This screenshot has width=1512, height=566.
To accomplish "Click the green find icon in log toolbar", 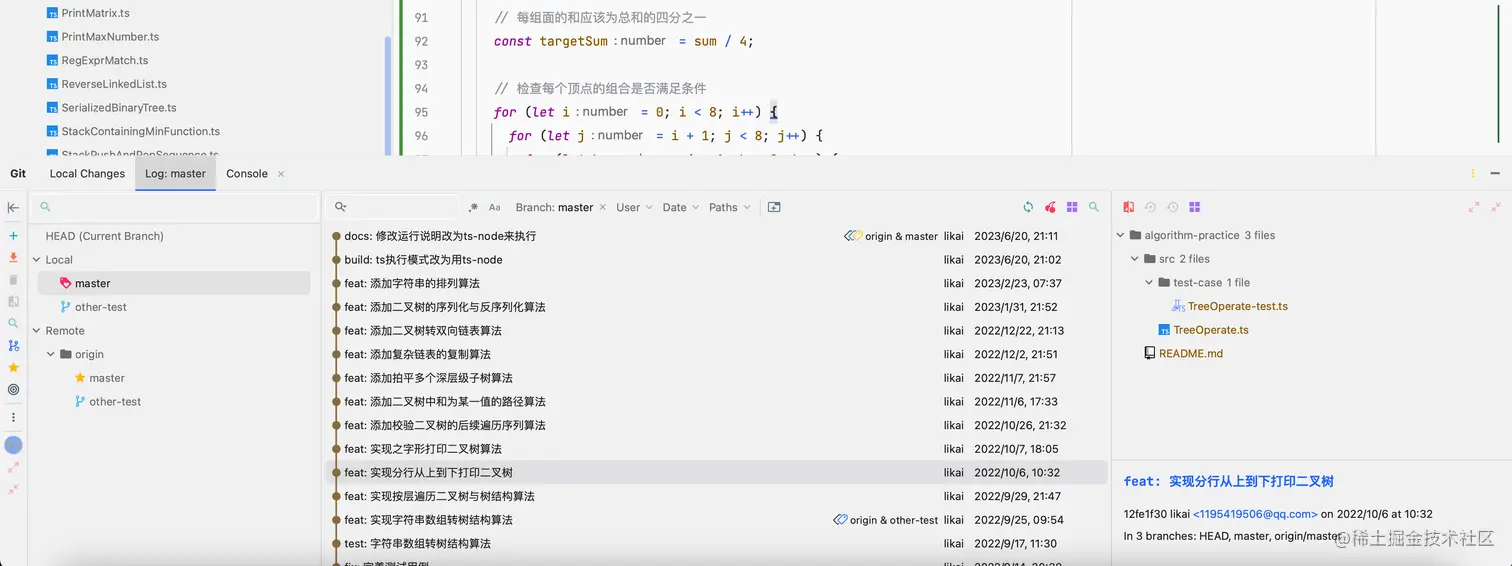I will coord(1094,207).
